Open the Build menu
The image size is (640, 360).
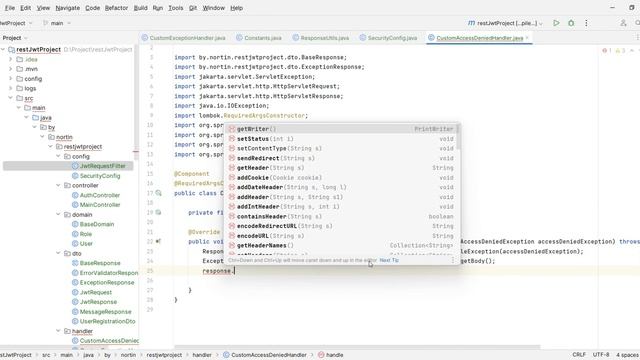[140, 8]
